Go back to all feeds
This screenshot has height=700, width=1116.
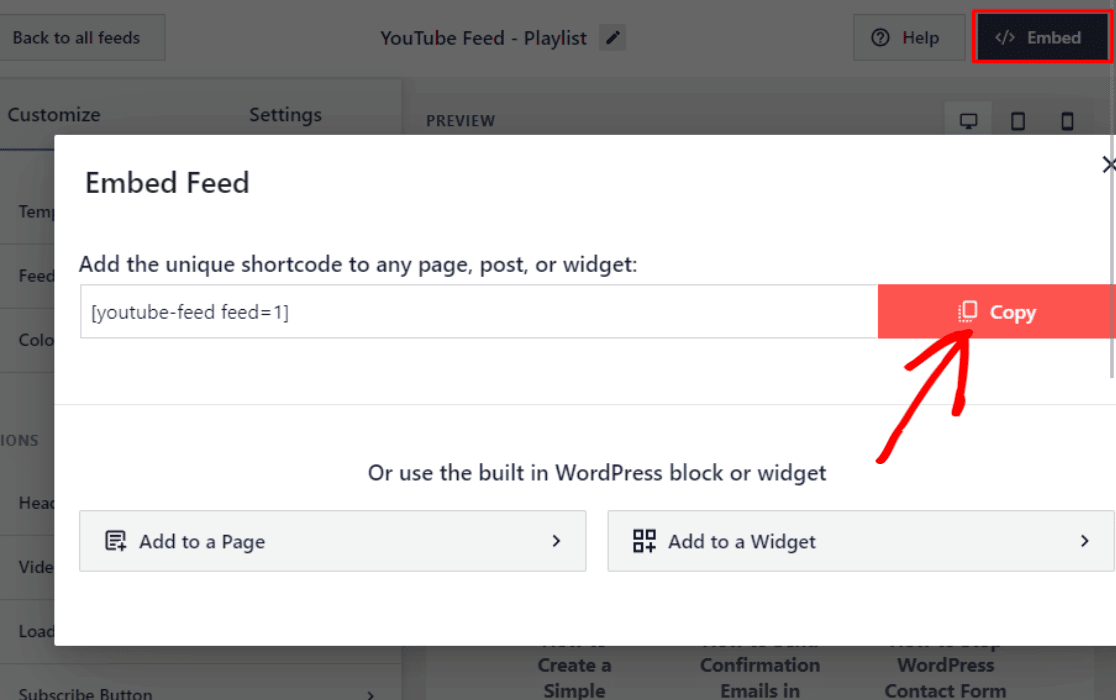pos(76,38)
